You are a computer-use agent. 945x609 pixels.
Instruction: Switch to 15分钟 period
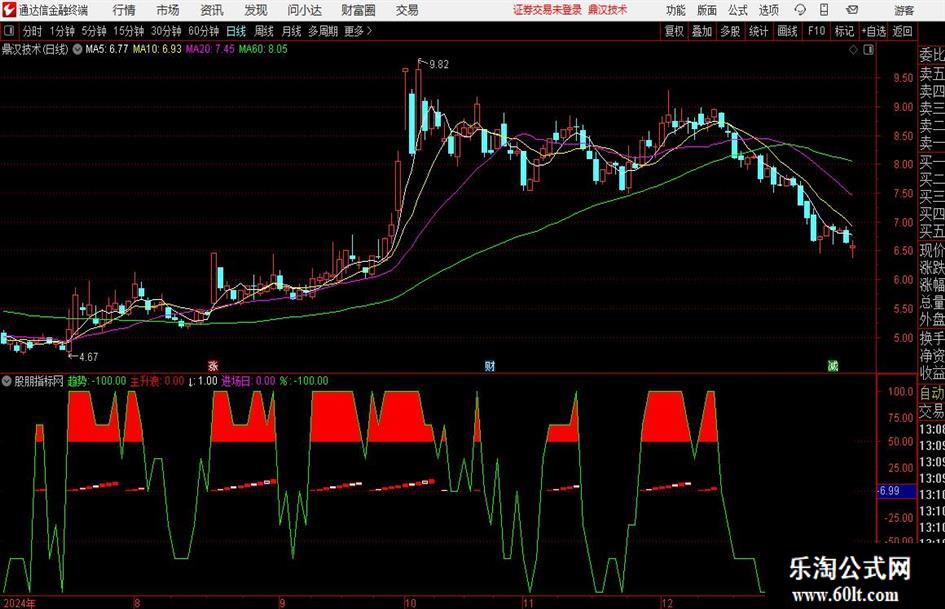point(129,31)
